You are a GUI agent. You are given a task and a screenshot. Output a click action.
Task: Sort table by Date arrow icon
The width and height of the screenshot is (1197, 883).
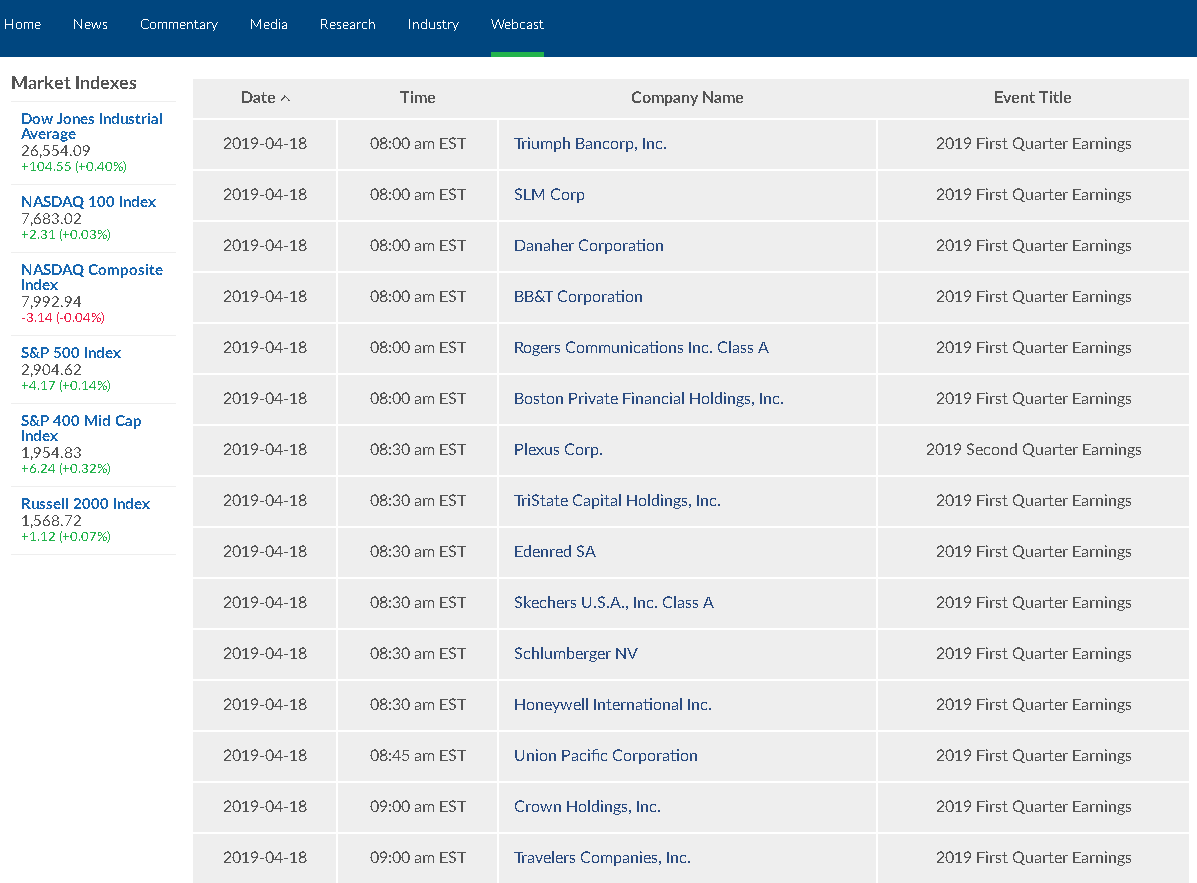[x=286, y=98]
